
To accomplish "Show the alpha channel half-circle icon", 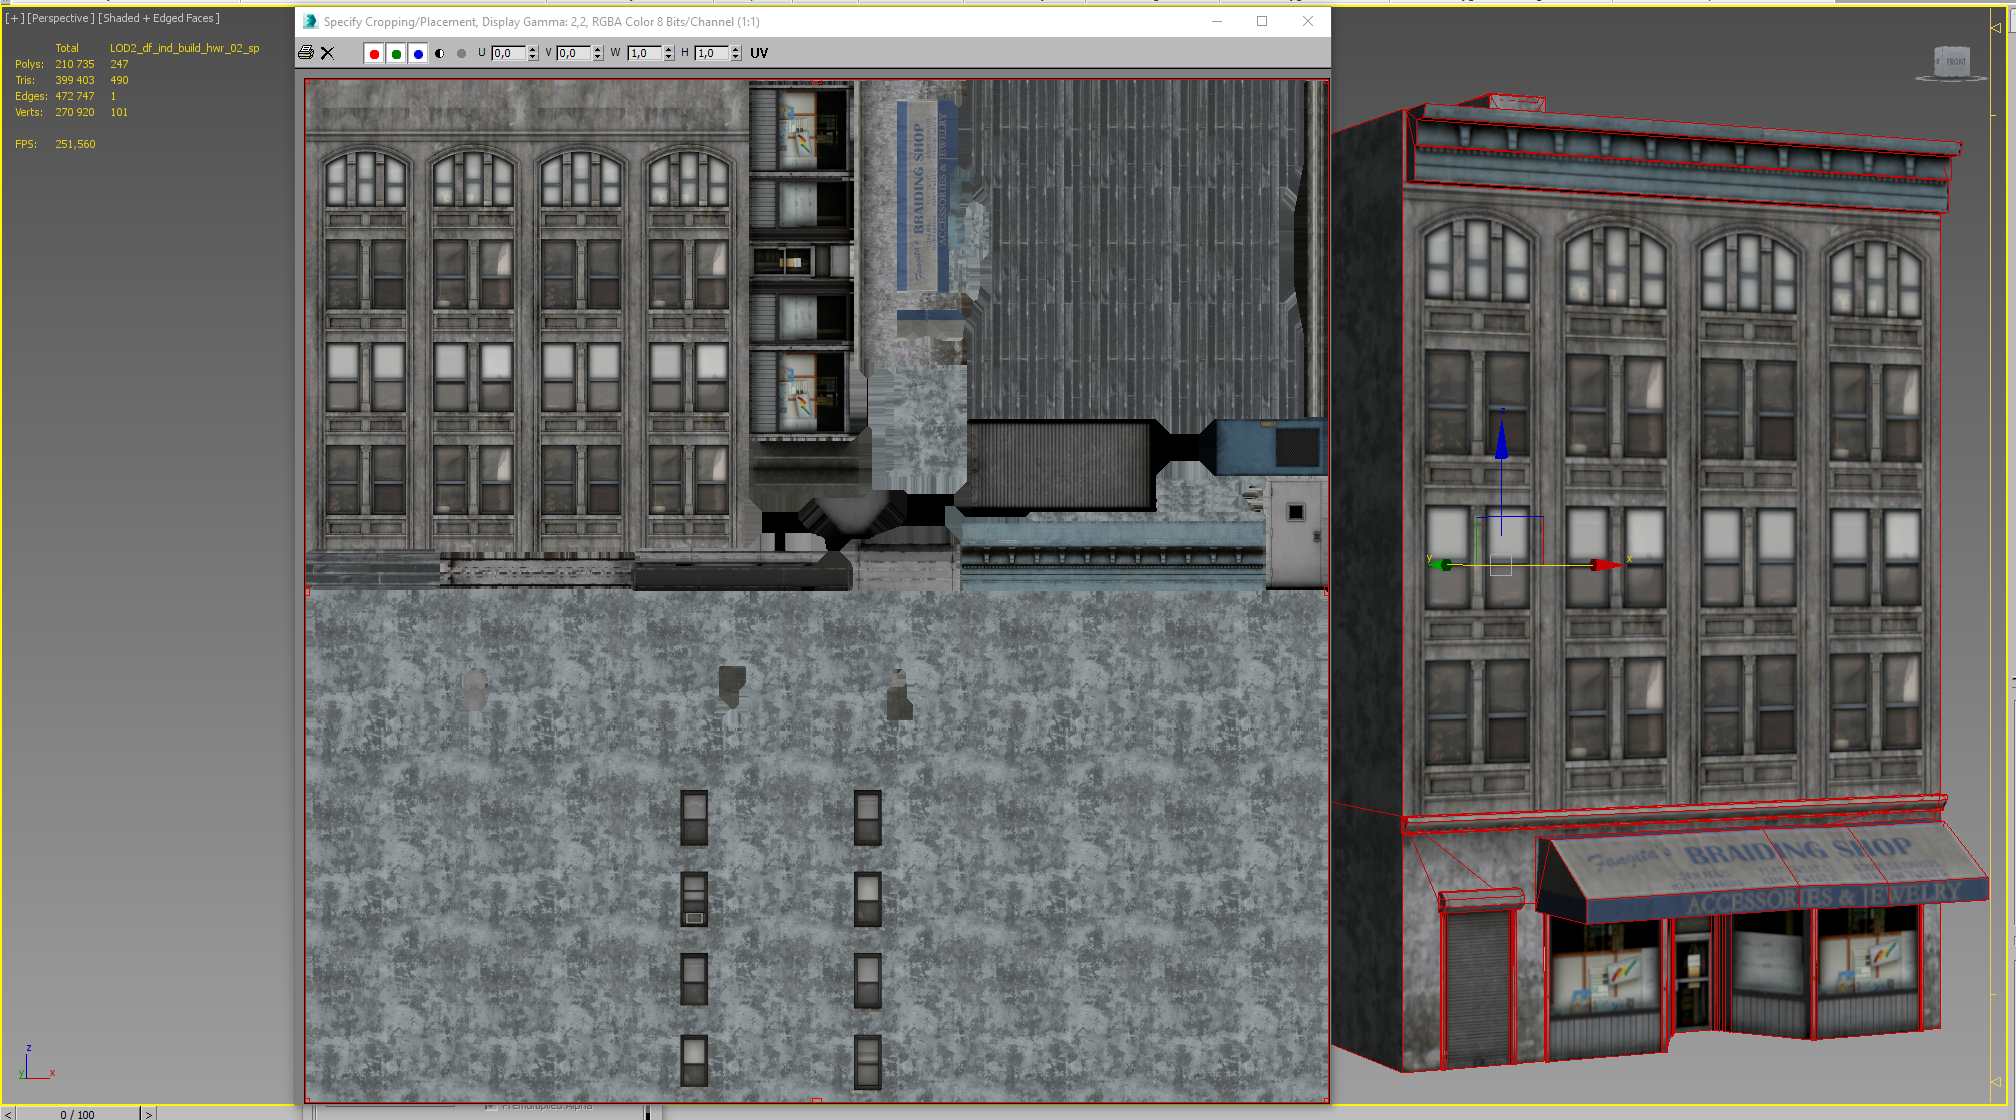I will [440, 54].
